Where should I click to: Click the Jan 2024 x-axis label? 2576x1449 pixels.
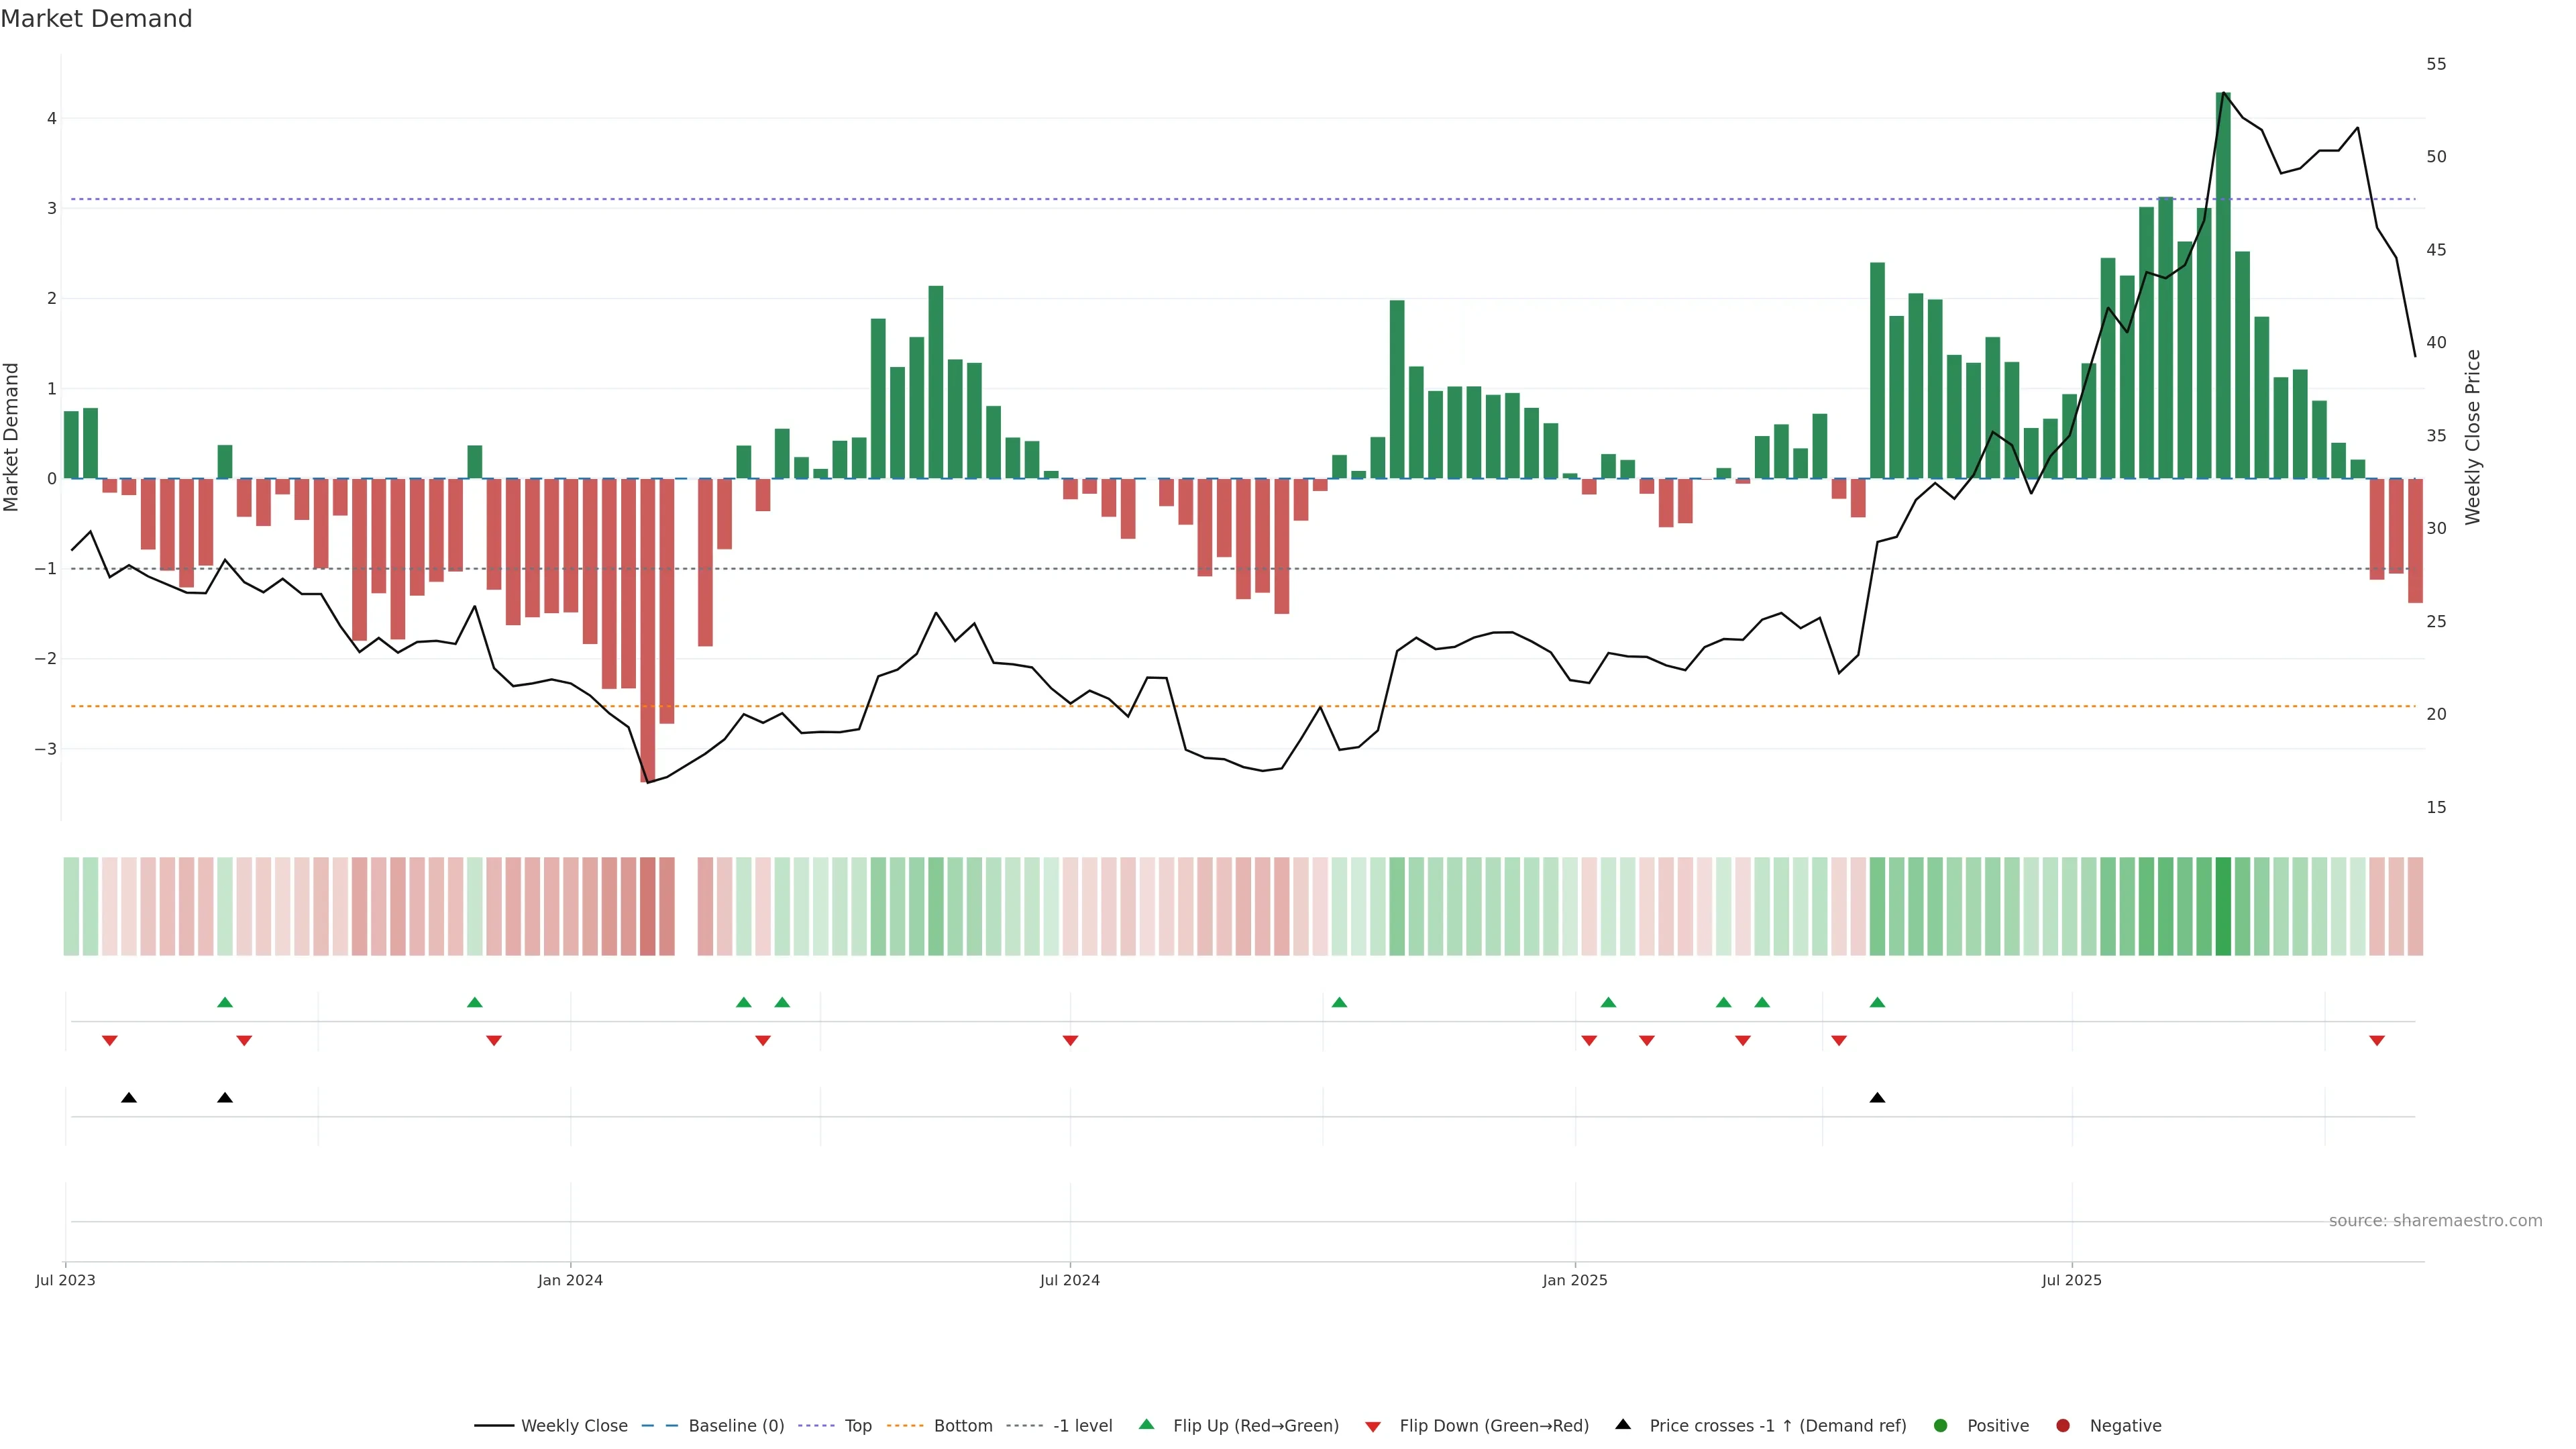tap(570, 1280)
